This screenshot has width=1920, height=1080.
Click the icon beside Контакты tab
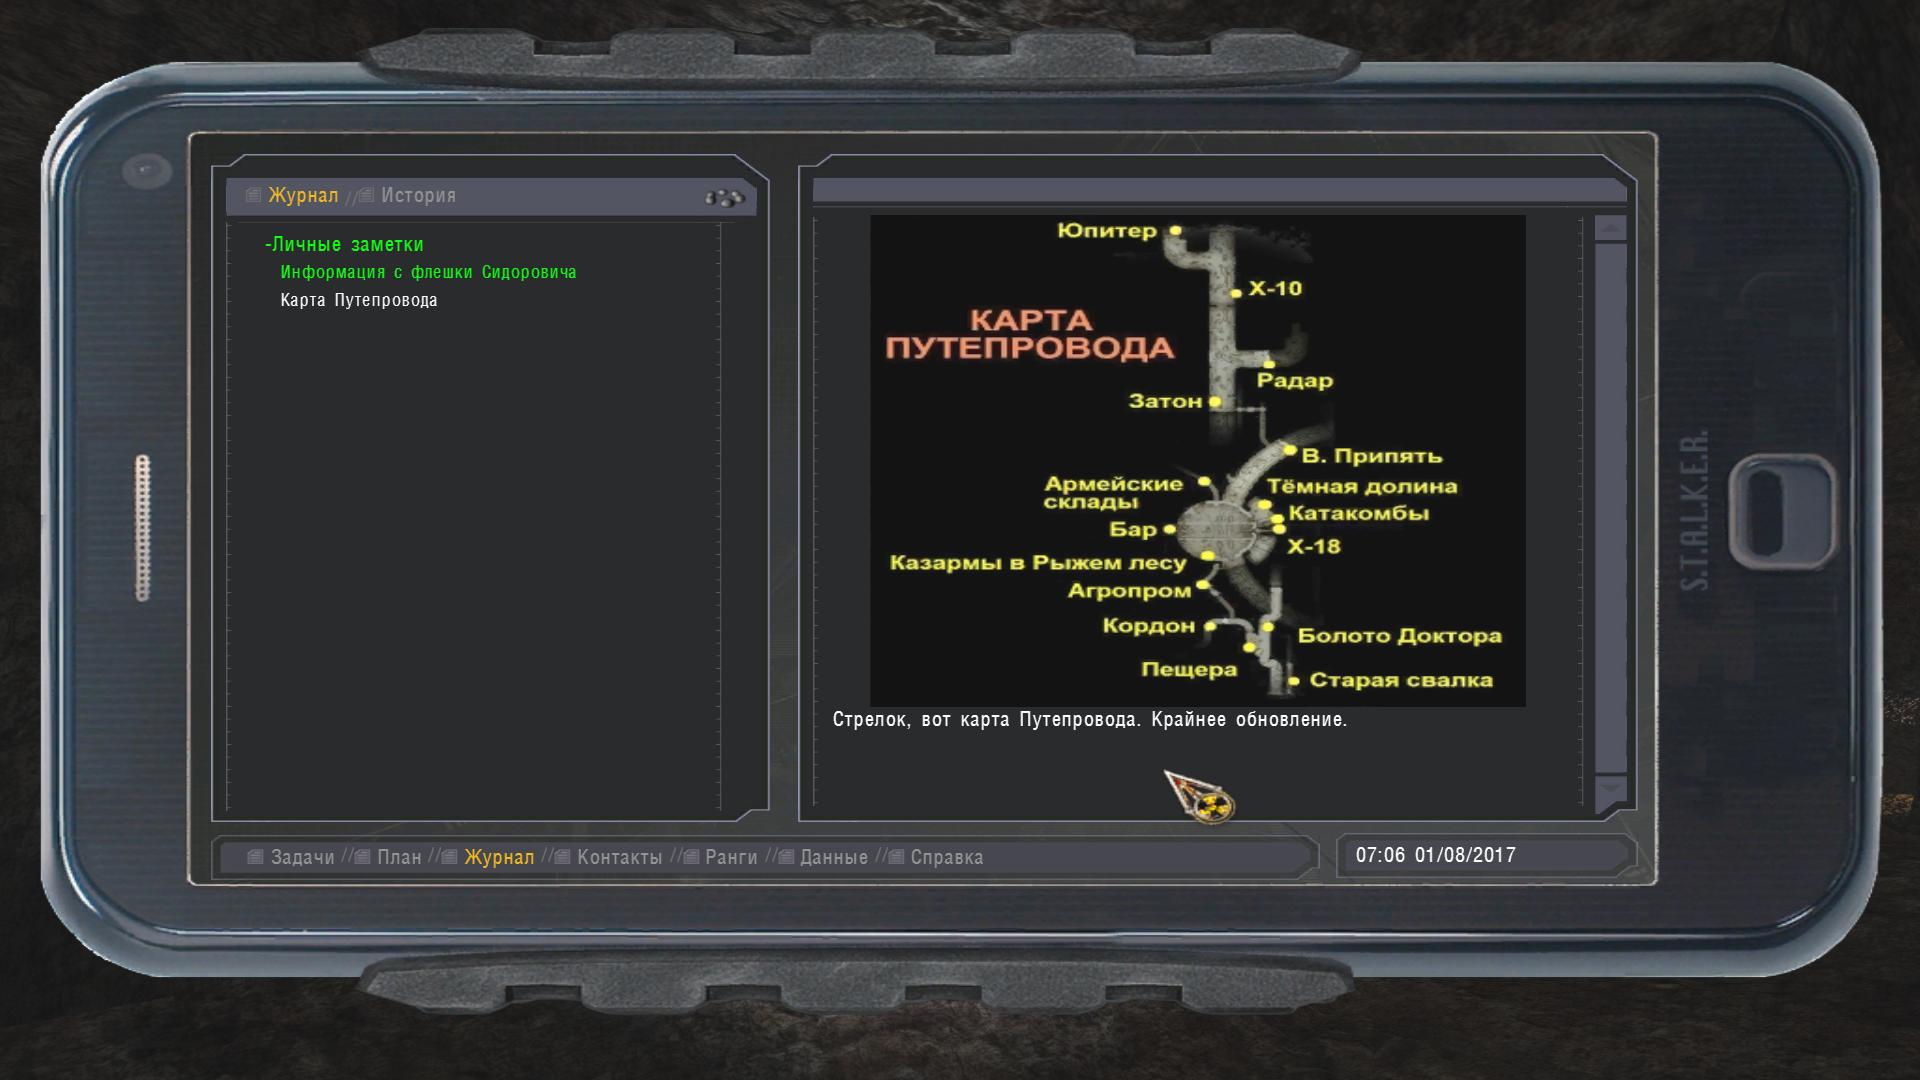563,857
